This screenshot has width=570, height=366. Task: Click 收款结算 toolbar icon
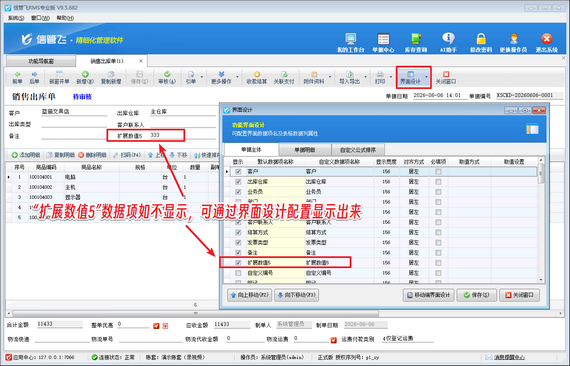[257, 77]
